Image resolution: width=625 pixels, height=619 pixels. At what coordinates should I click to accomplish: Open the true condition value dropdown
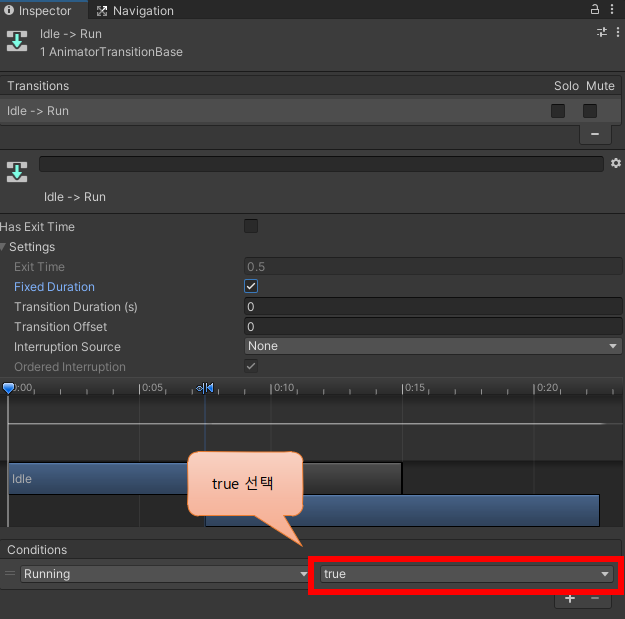pos(466,574)
